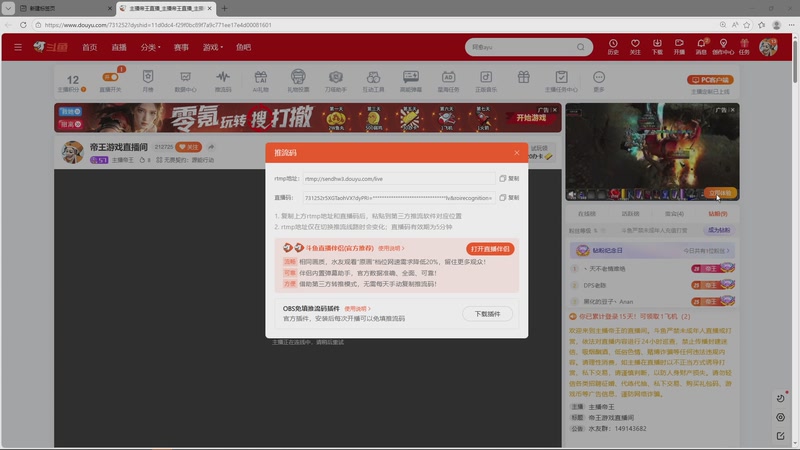
Task: Click 下载插件 button
Action: (487, 314)
